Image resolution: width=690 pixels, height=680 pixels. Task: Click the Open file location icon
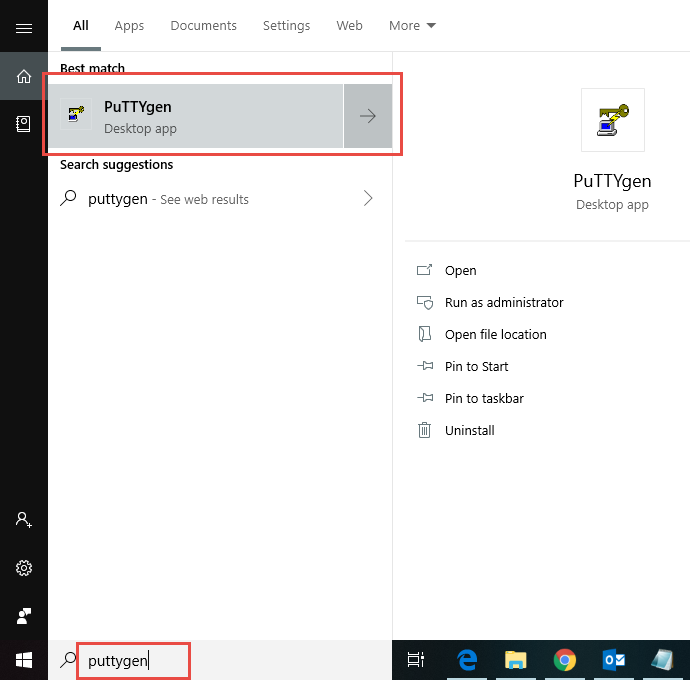pyautogui.click(x=425, y=334)
